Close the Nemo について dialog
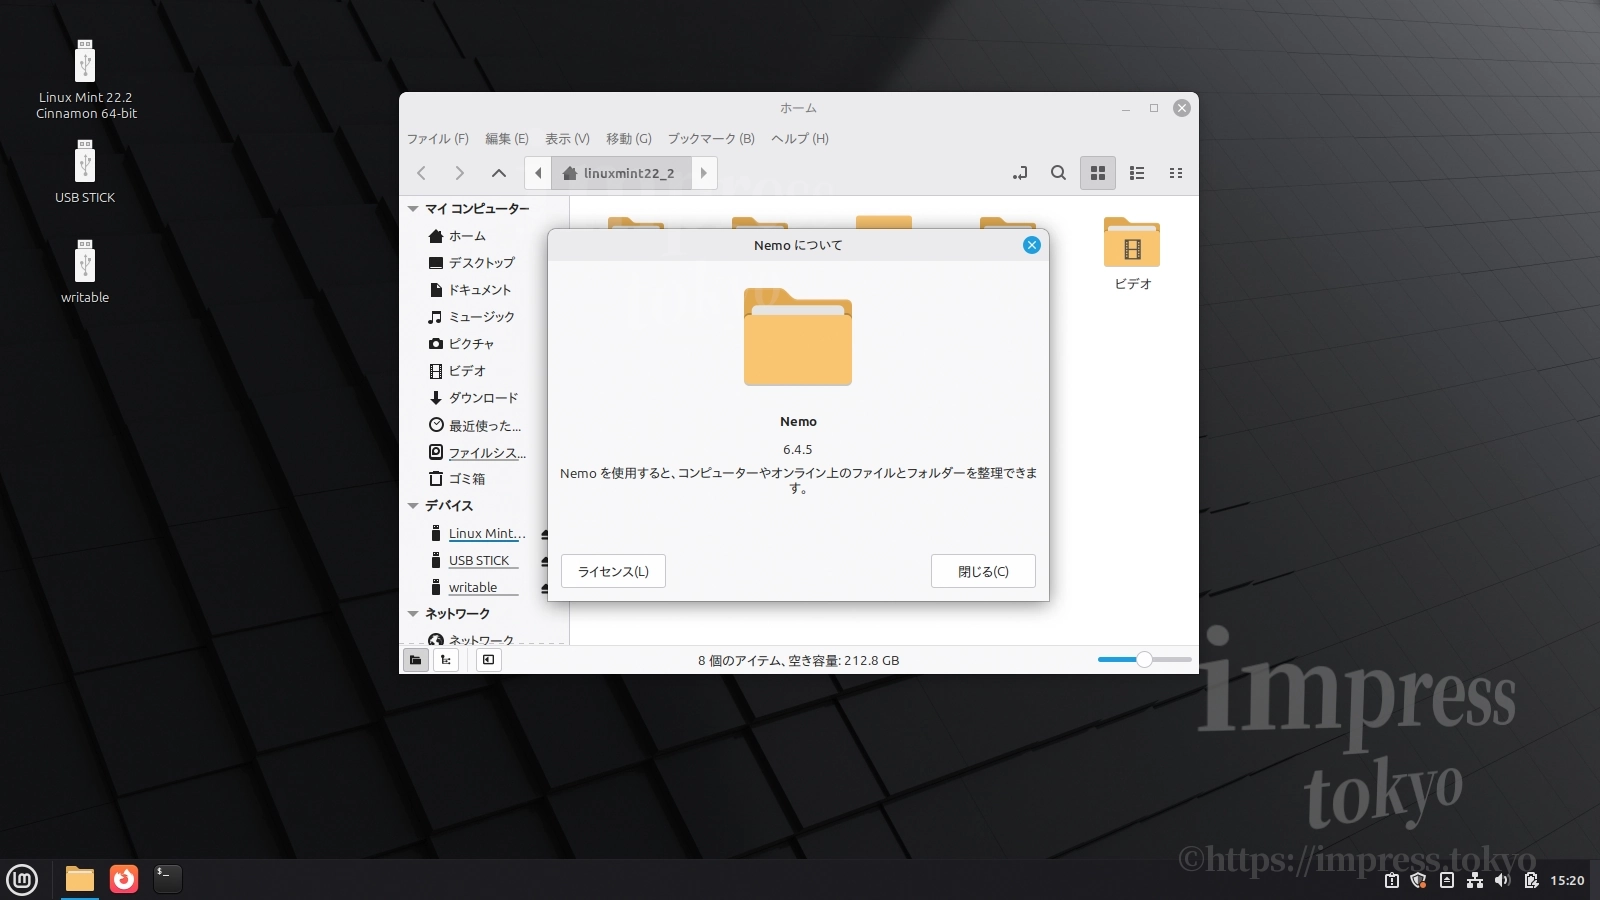The height and width of the screenshot is (900, 1600). (1032, 245)
